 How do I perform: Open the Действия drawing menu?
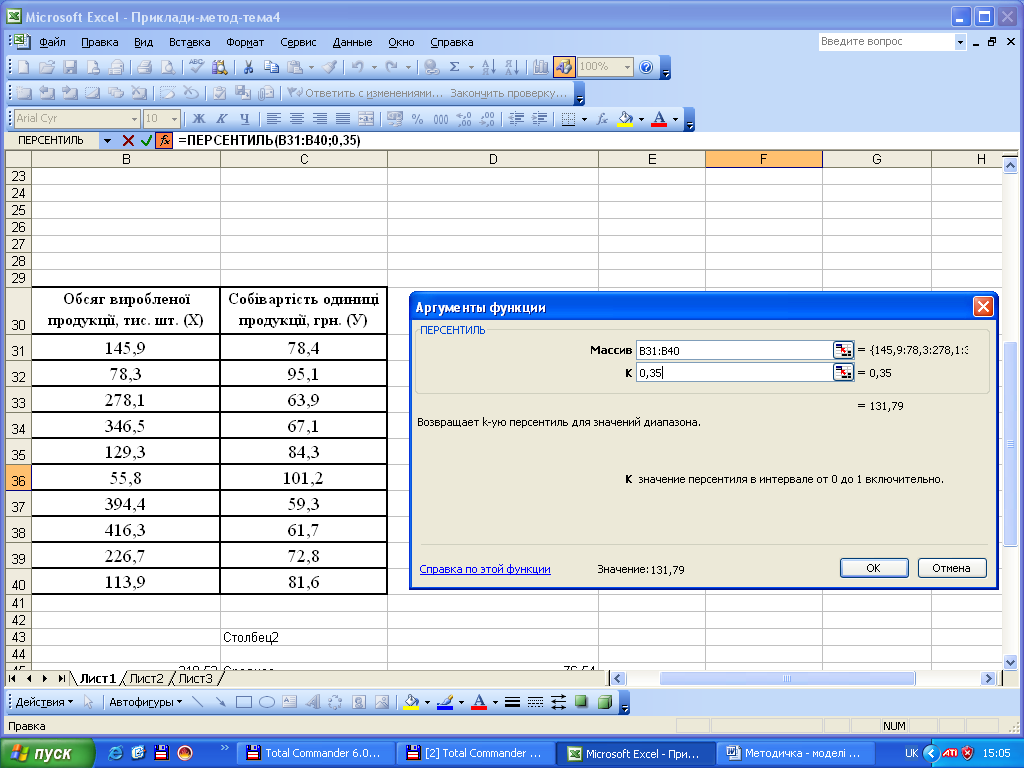click(44, 703)
